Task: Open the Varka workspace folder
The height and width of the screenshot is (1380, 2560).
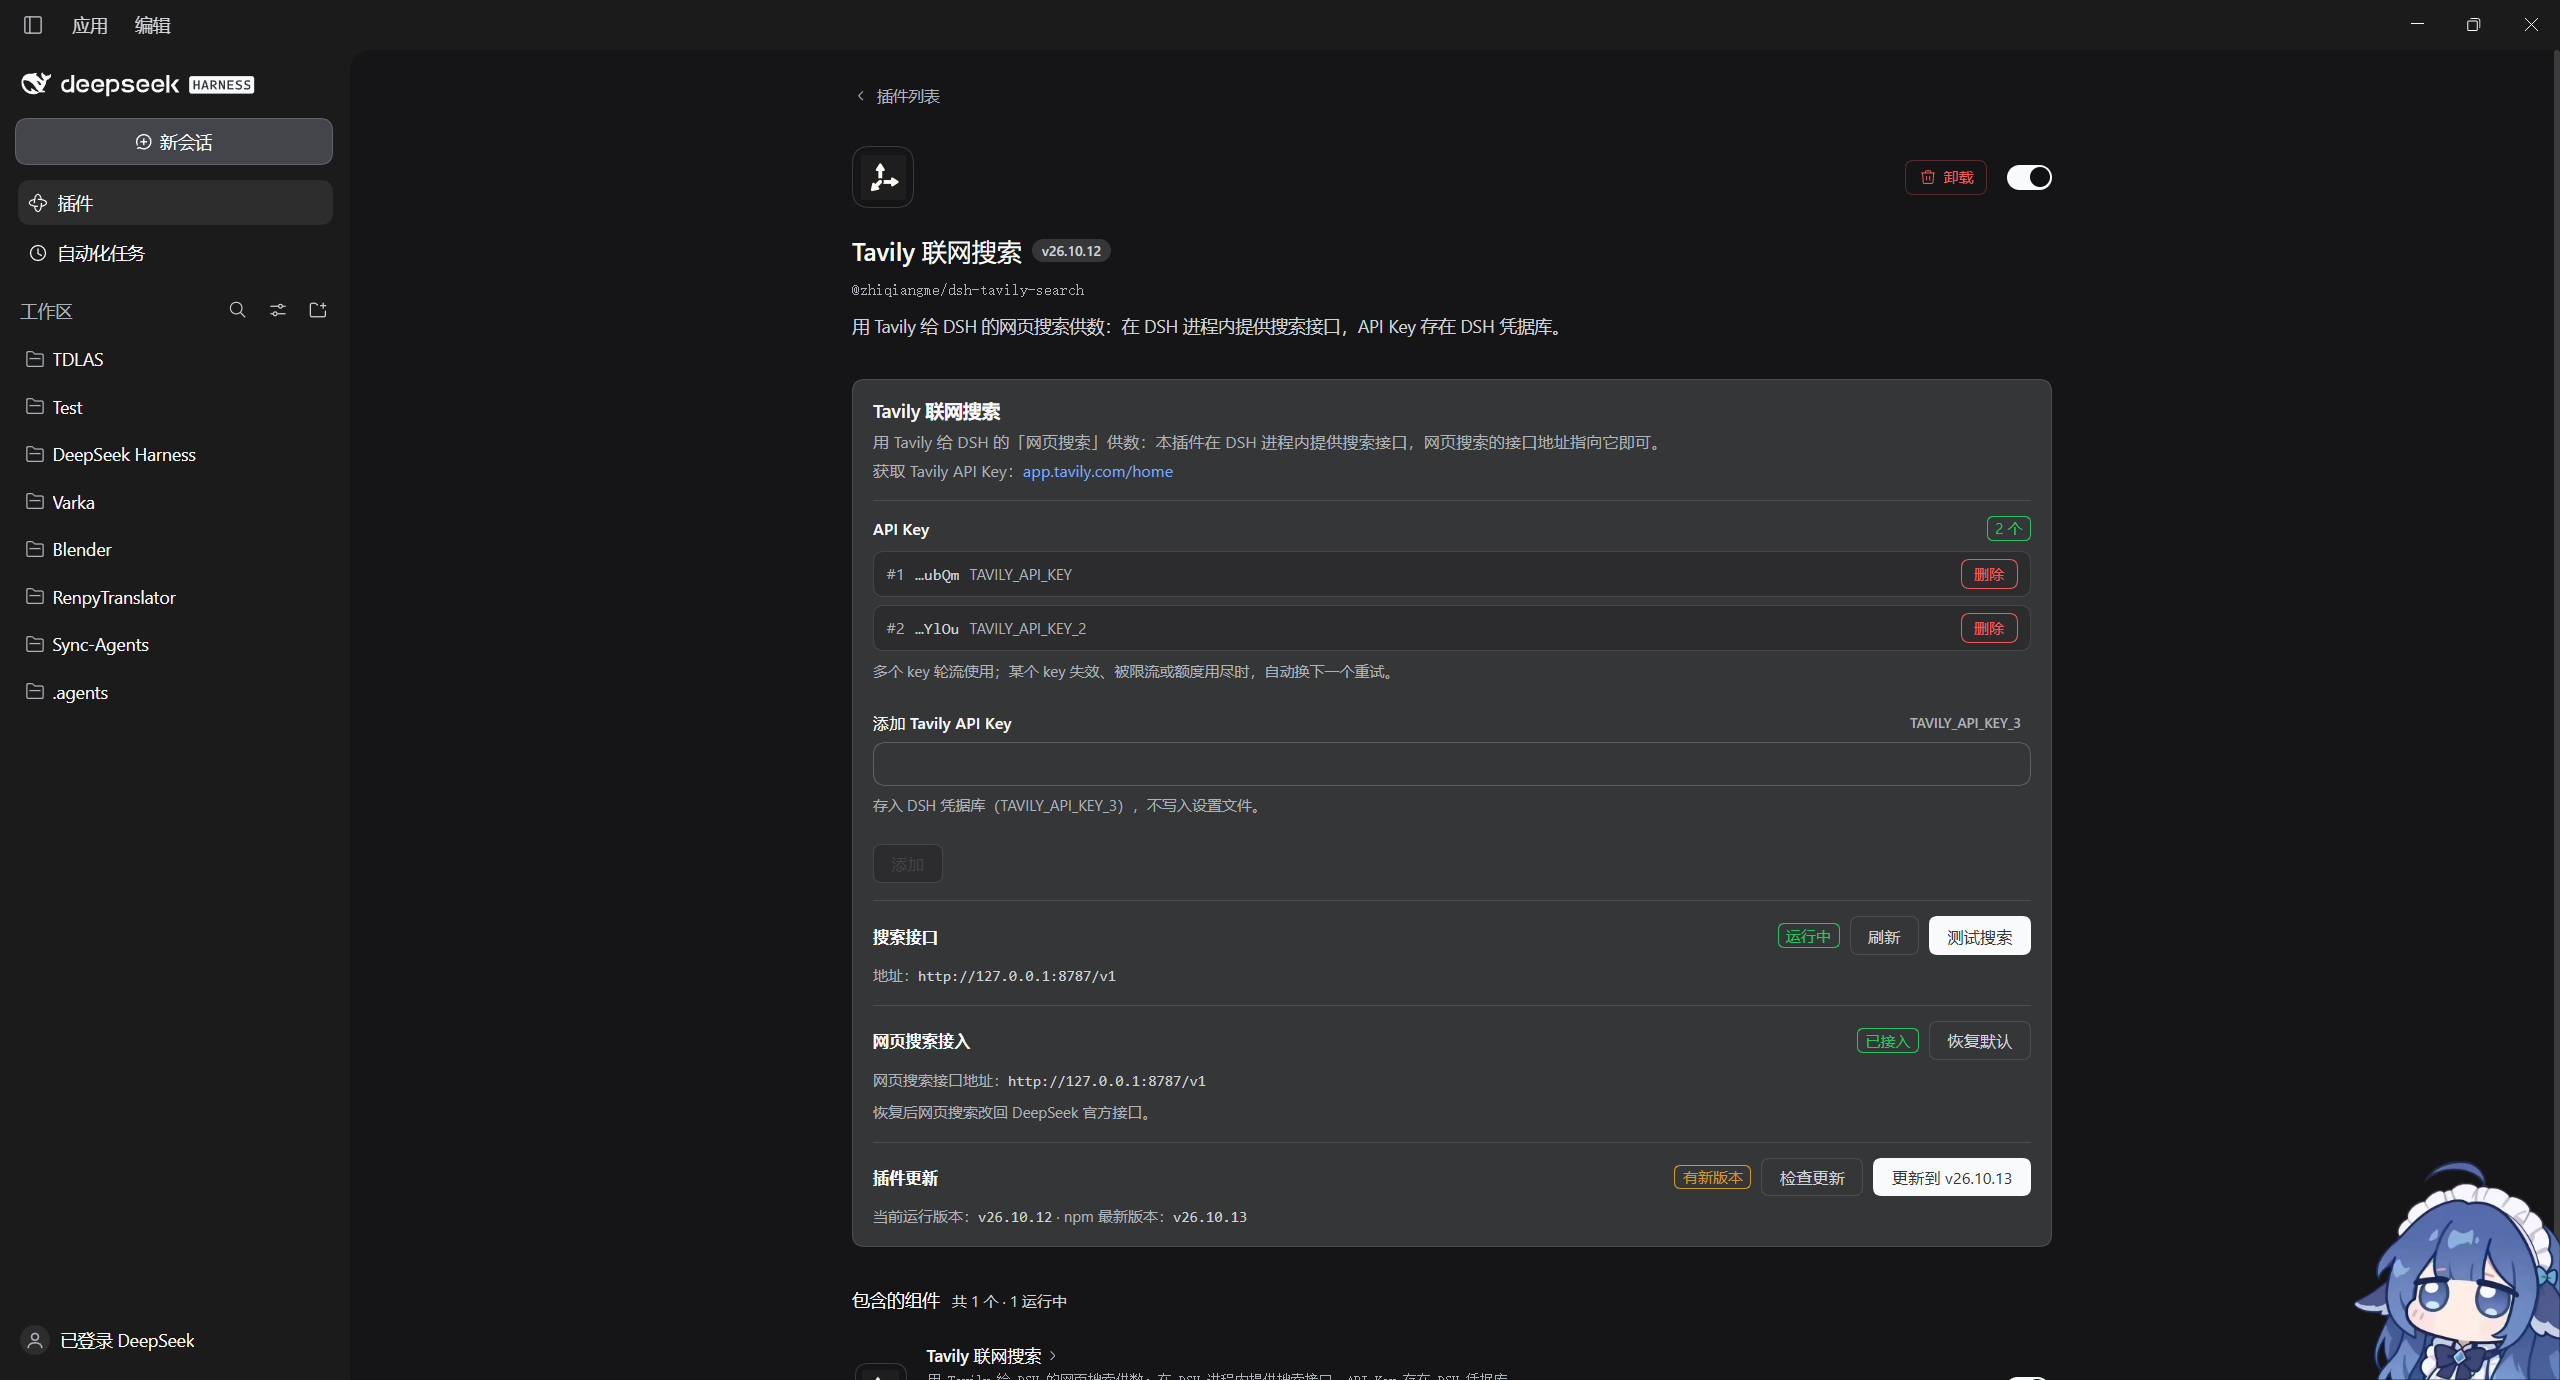Action: (174, 502)
